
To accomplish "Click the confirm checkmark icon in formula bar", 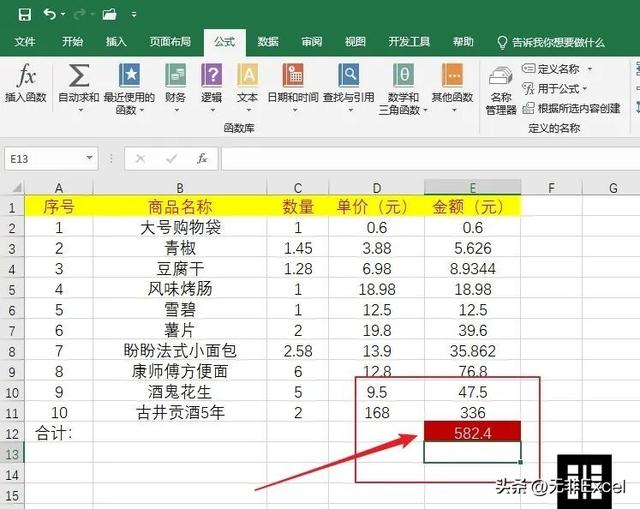I will coord(171,158).
